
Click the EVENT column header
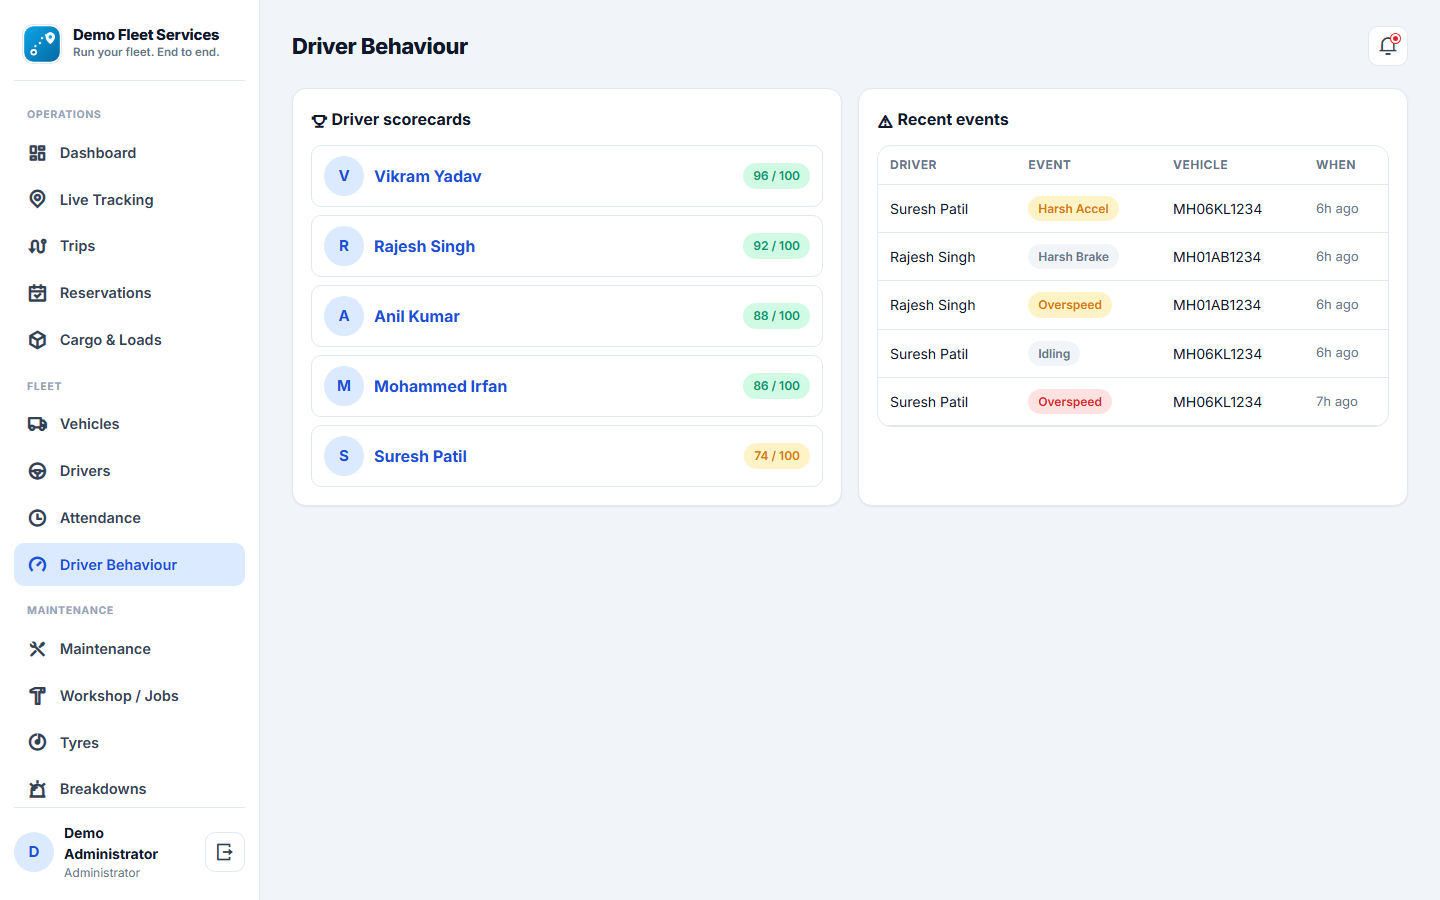pos(1049,165)
